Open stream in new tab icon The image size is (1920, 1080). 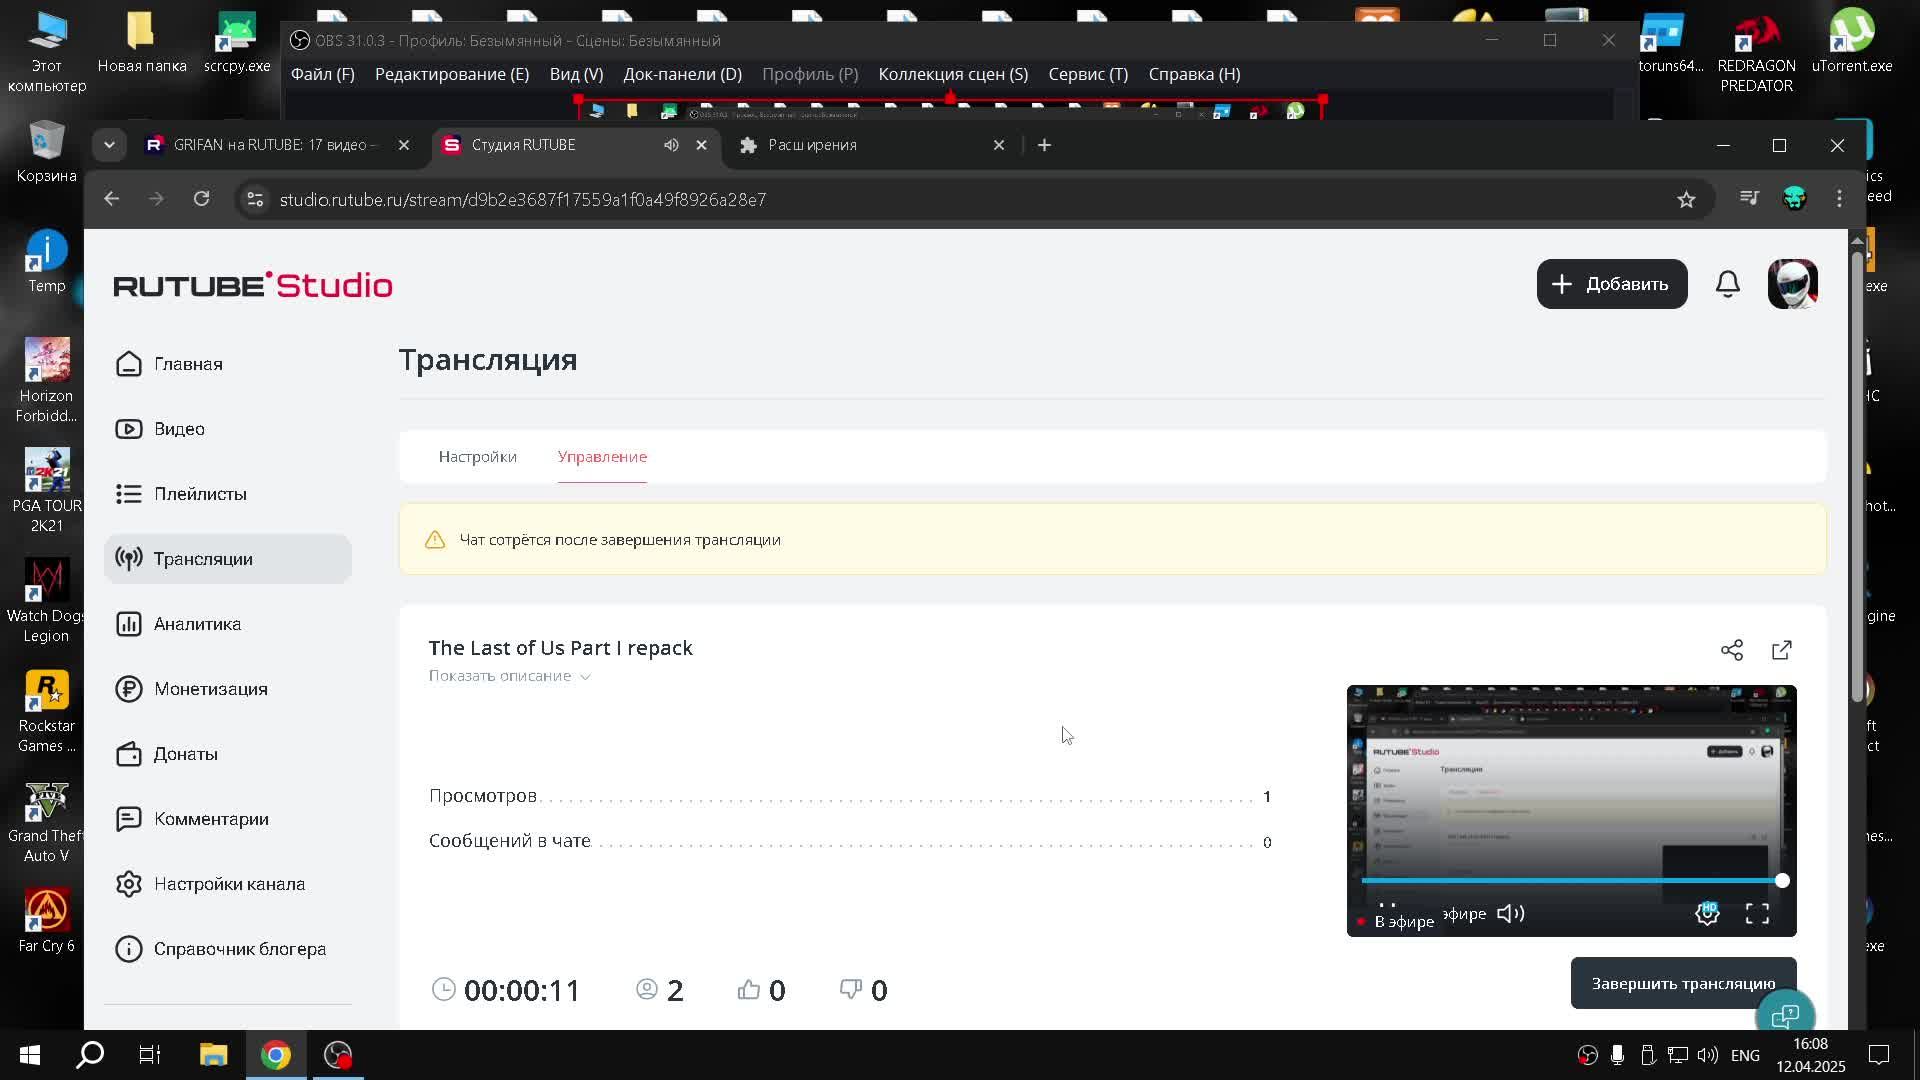pyautogui.click(x=1782, y=650)
